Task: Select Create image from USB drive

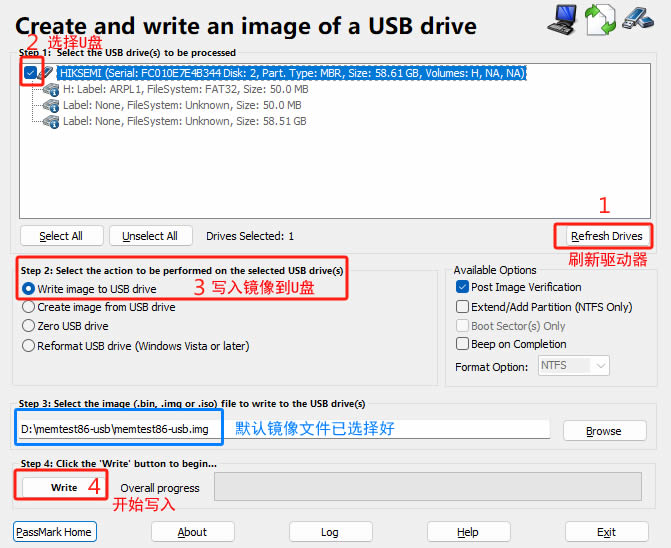Action: coord(29,307)
